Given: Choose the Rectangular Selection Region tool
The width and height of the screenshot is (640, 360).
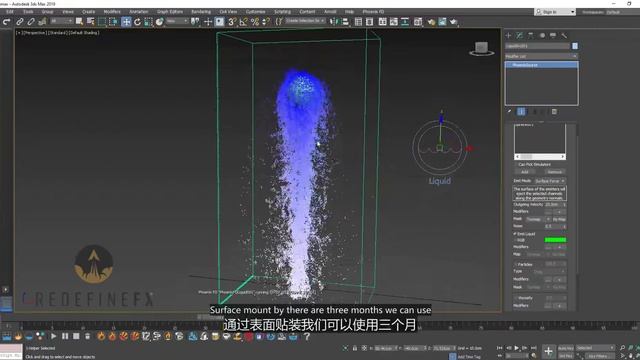Looking at the screenshot, I should 102,22.
